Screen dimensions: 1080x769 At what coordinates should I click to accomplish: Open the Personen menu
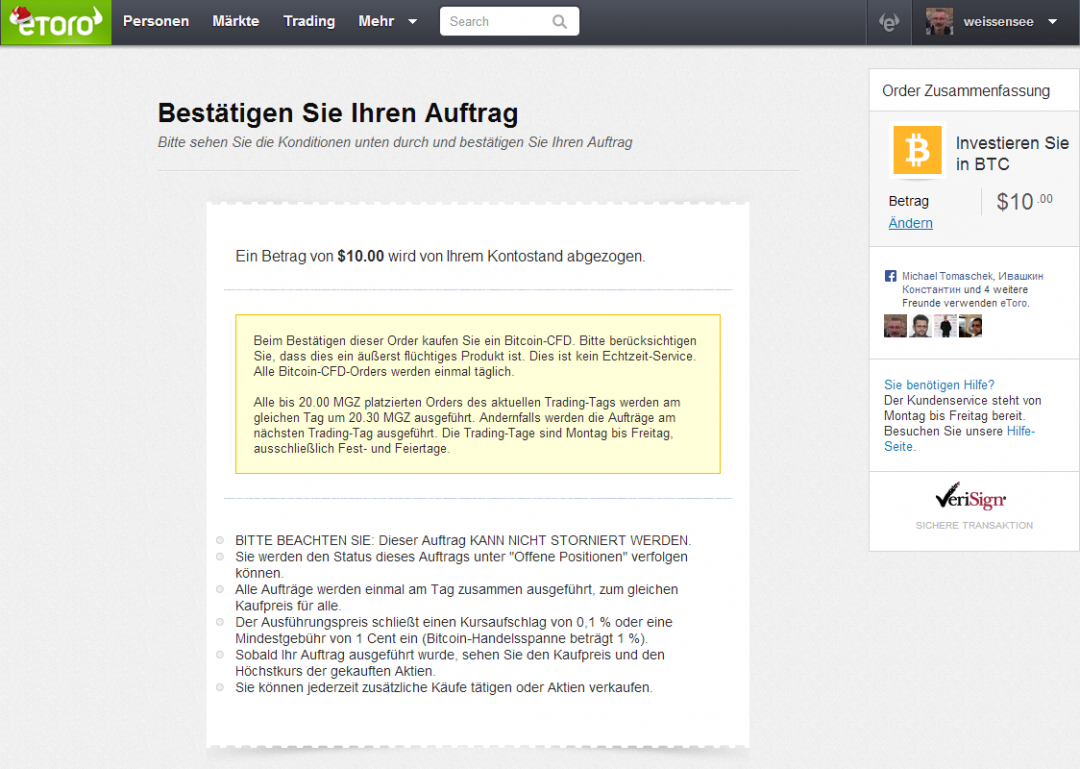coord(156,22)
